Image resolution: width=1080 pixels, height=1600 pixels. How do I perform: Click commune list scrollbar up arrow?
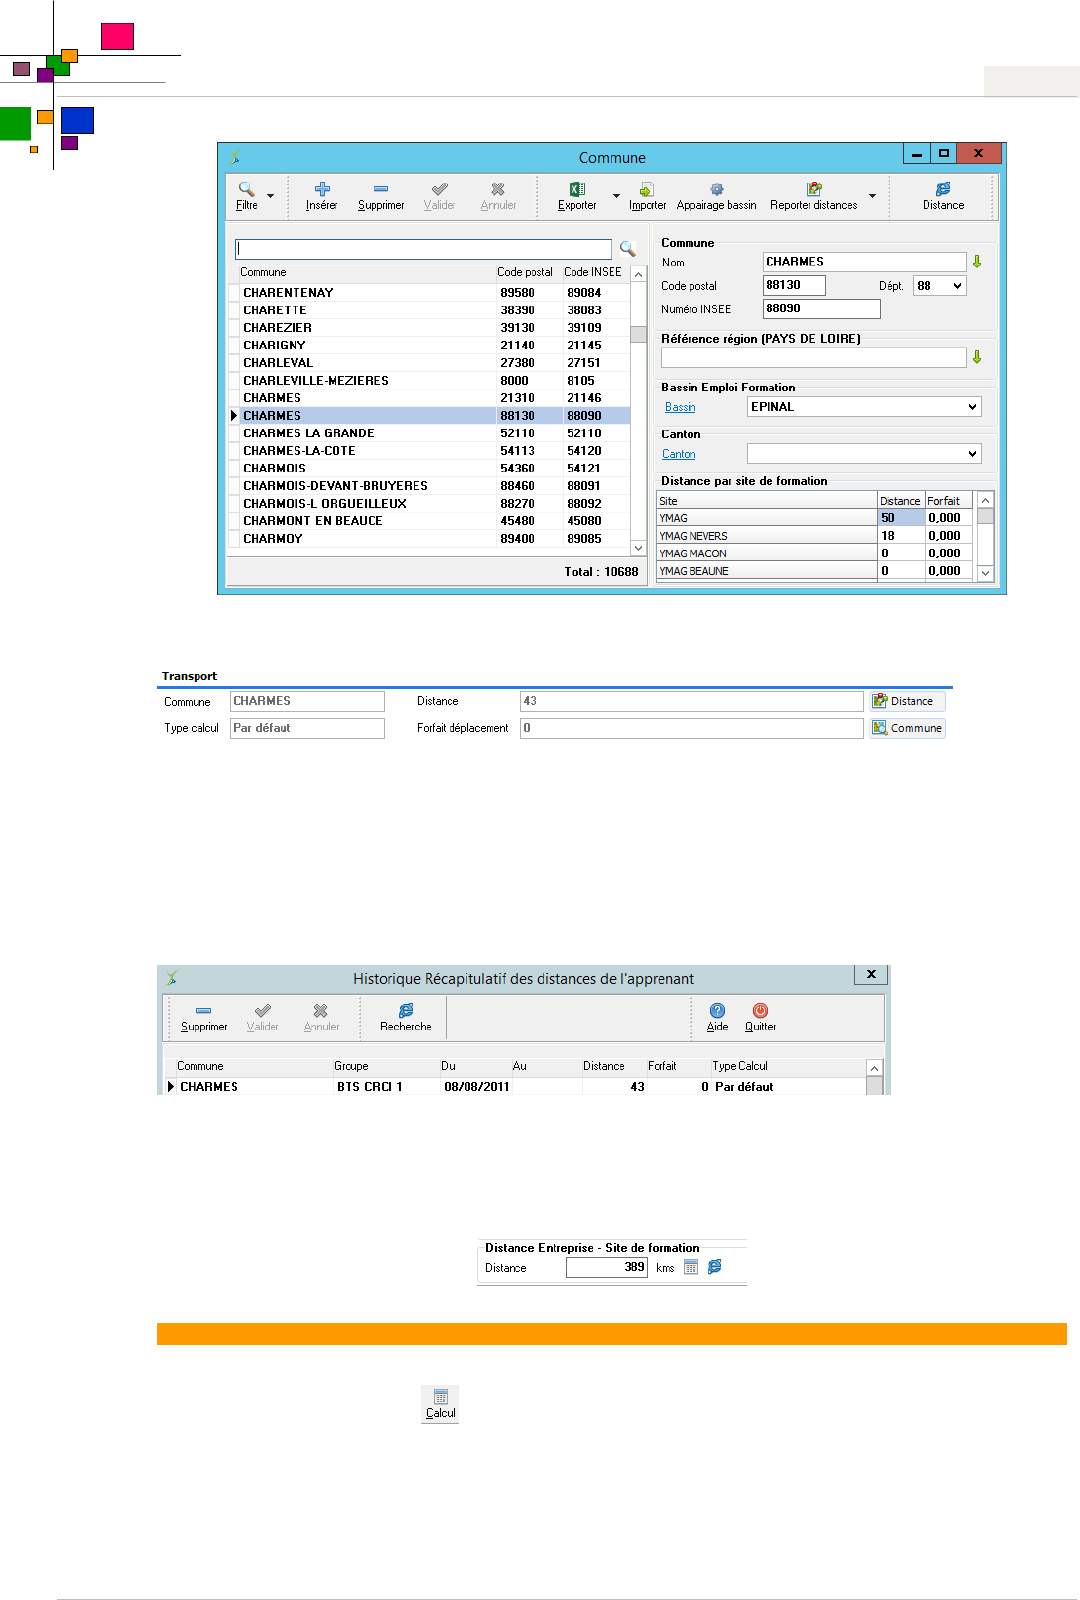[638, 274]
